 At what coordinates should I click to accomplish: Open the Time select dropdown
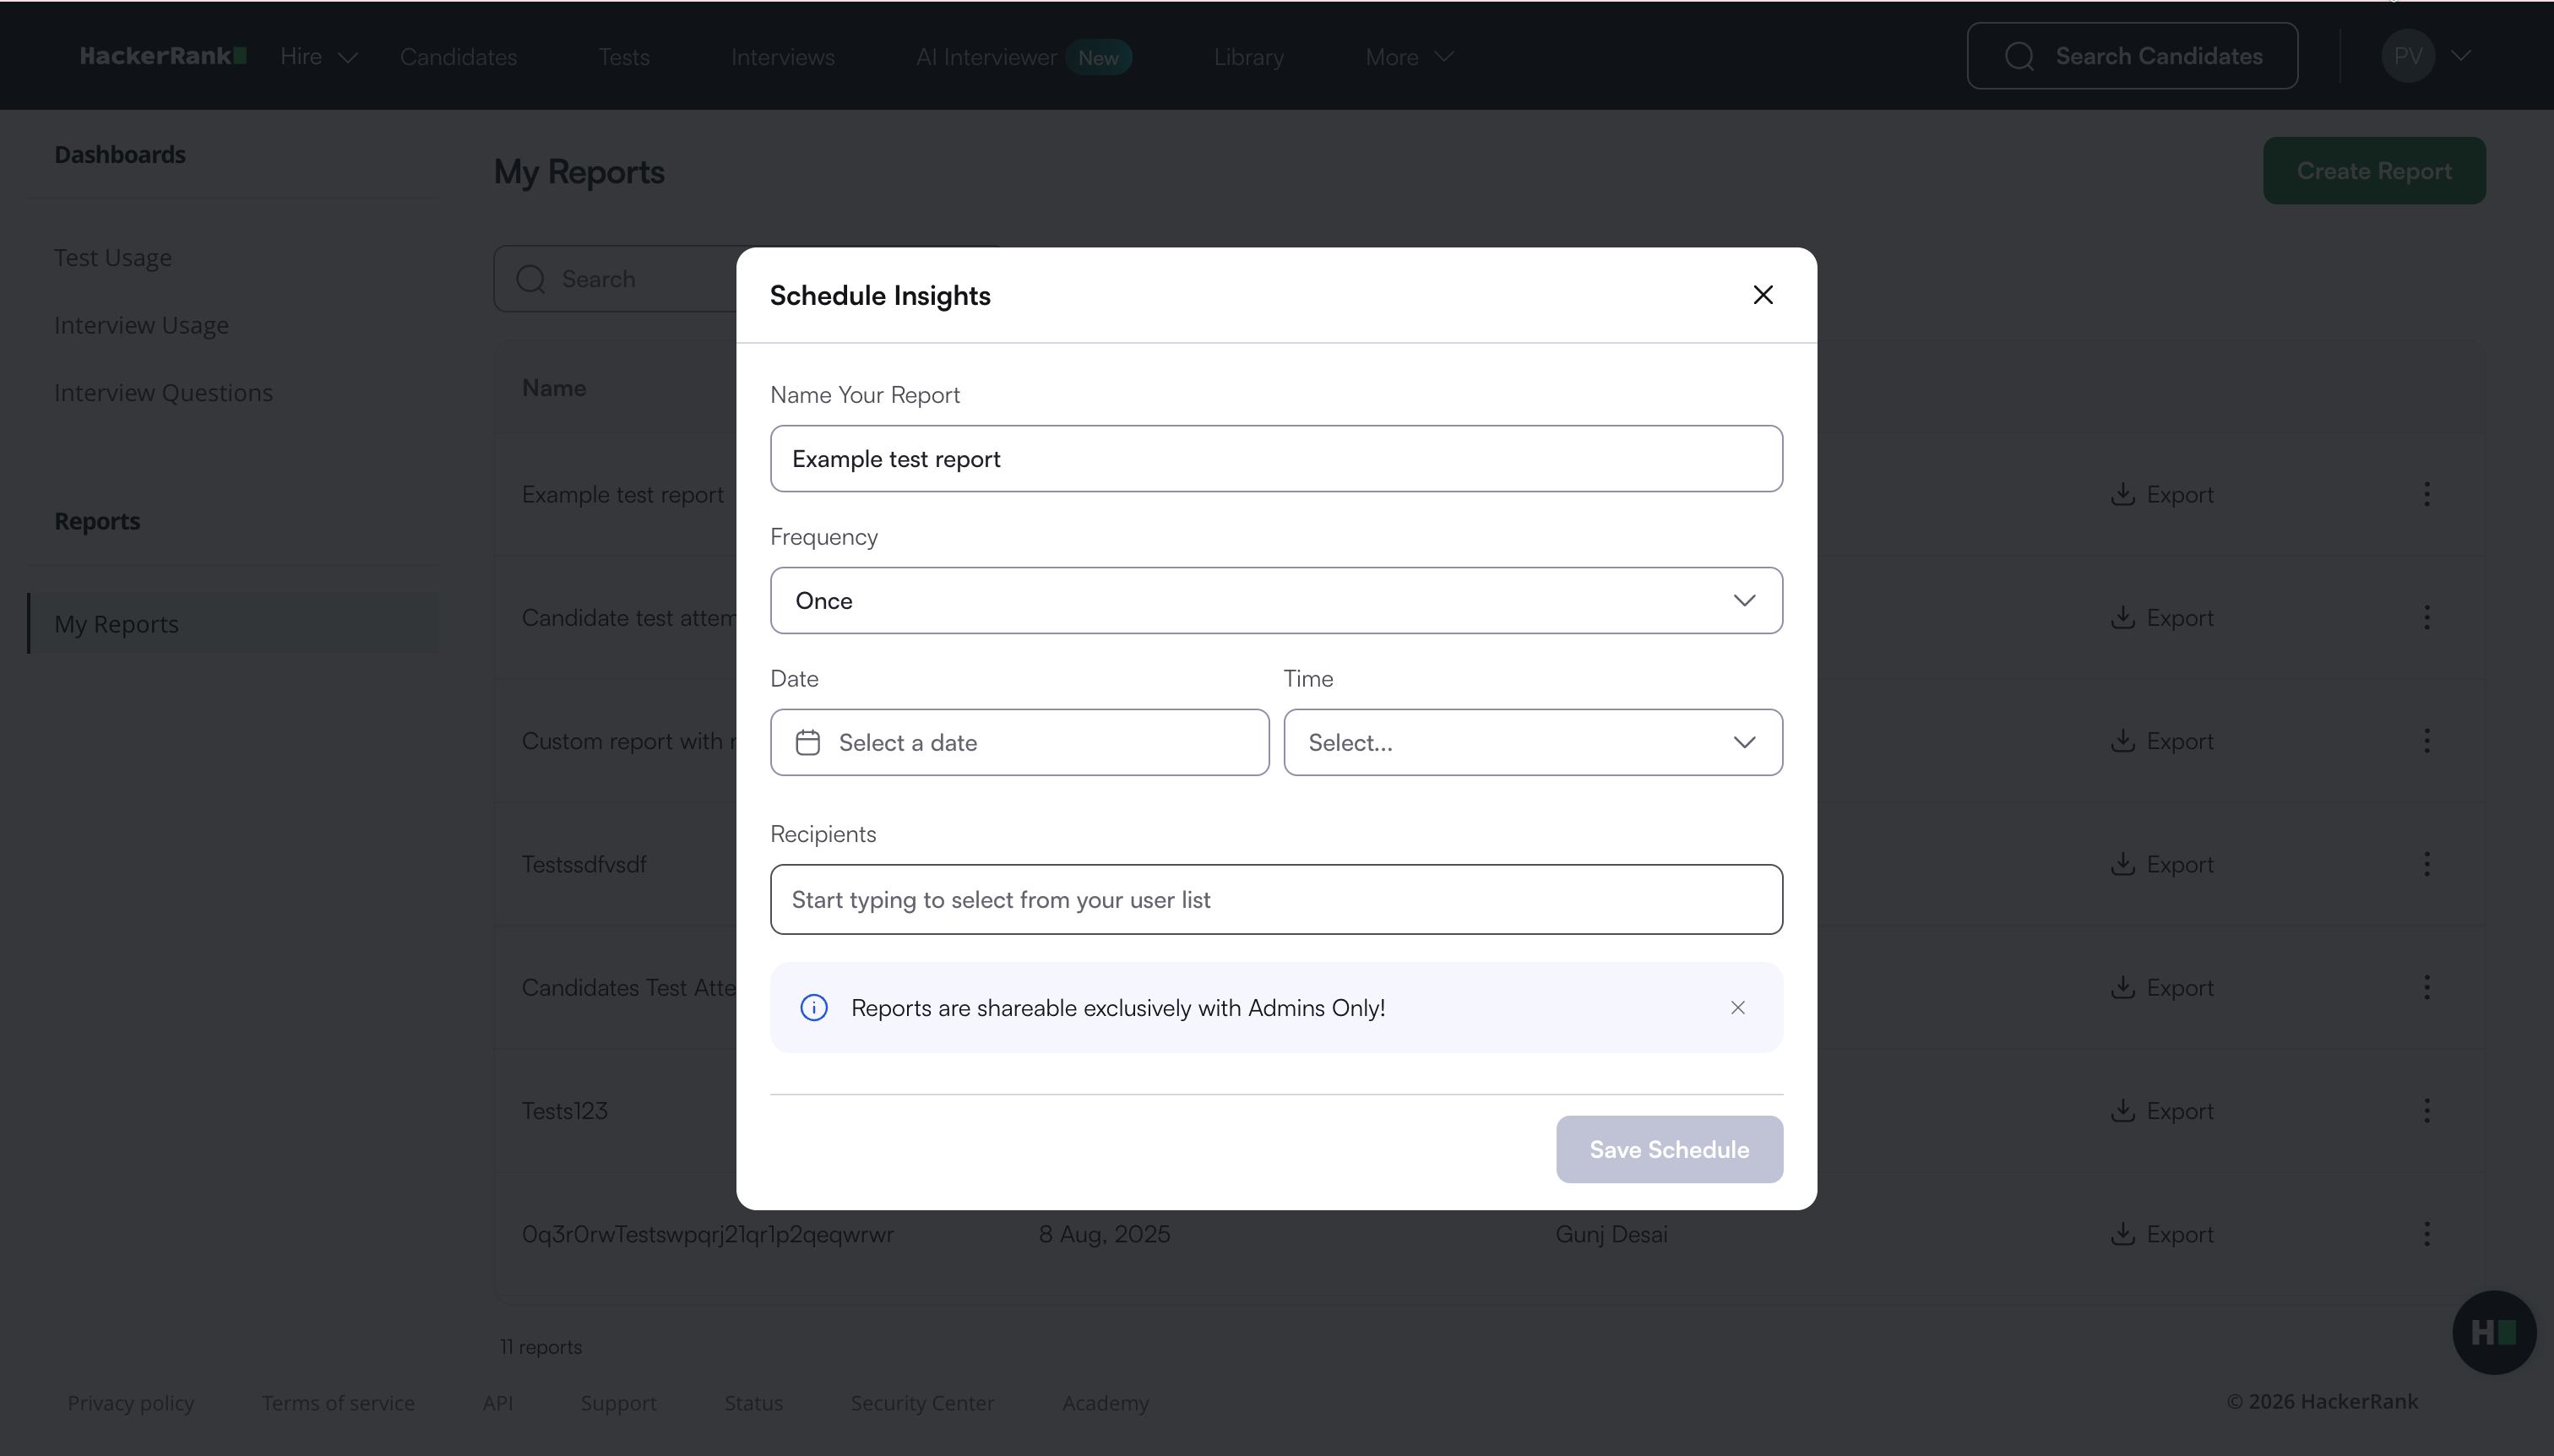(x=1532, y=743)
